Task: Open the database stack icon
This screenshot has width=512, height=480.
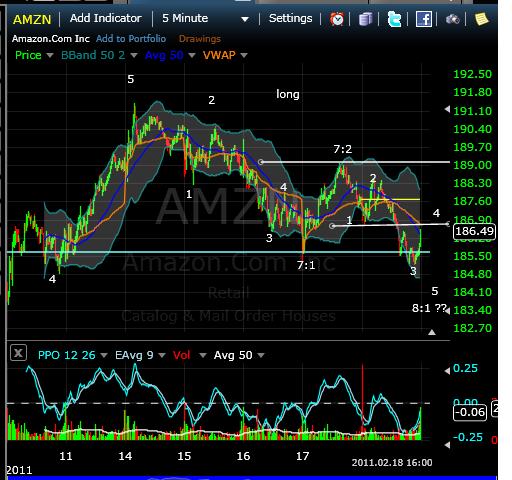Action: [365, 19]
